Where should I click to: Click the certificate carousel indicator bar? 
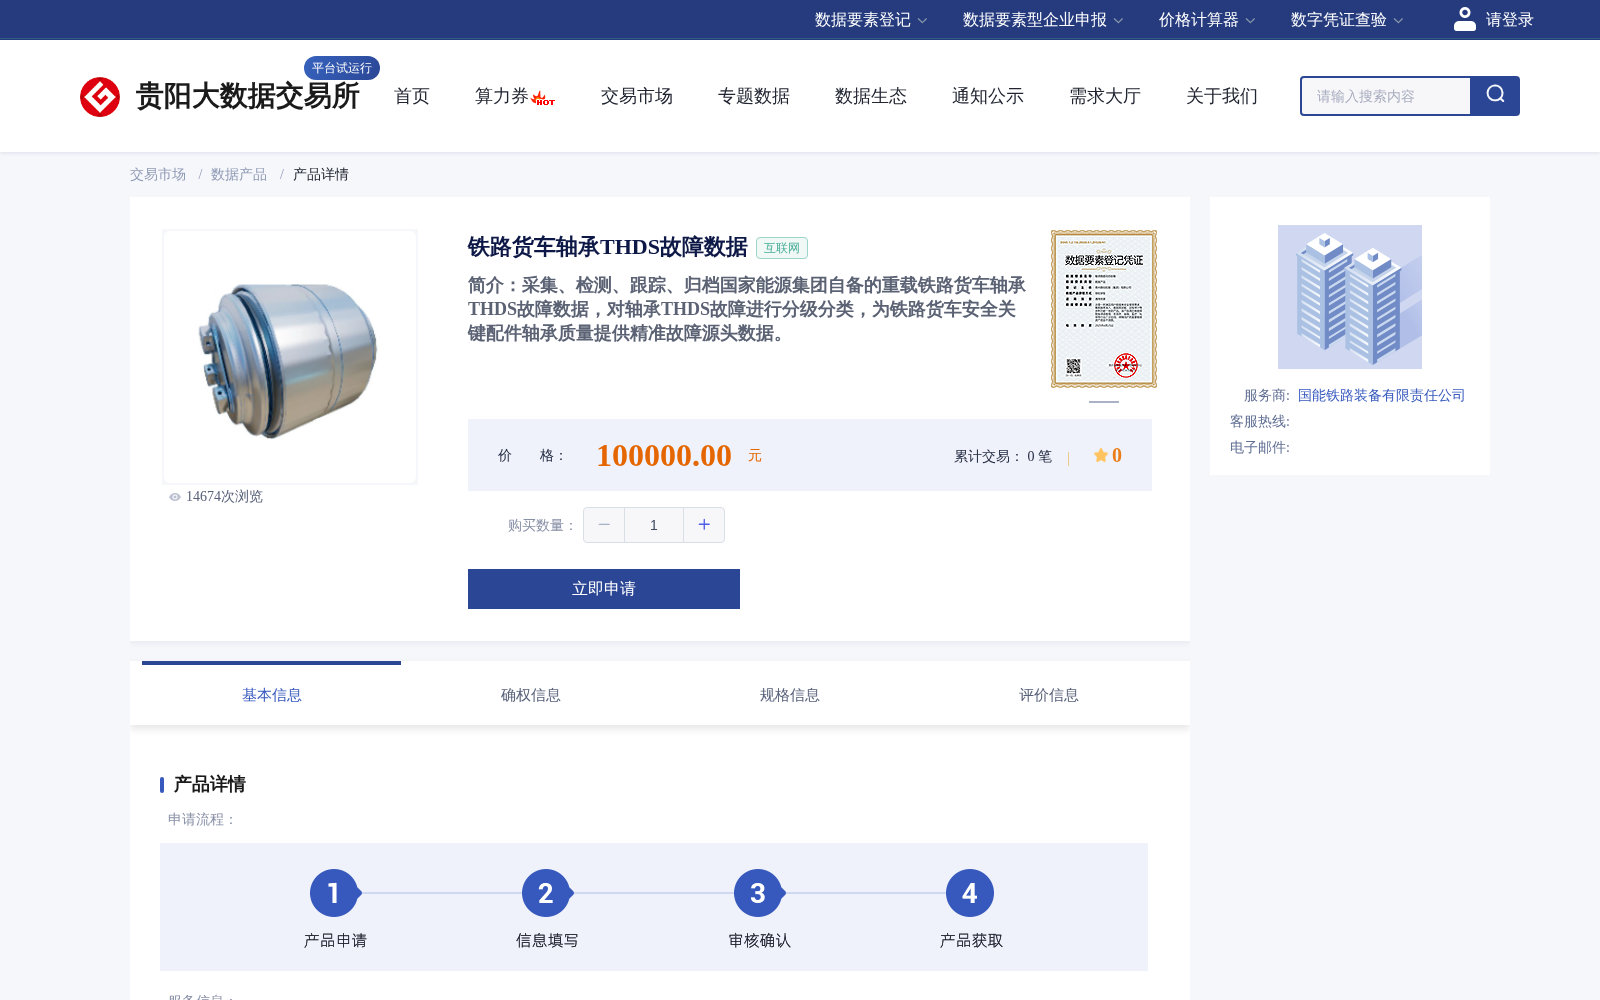click(x=1104, y=401)
